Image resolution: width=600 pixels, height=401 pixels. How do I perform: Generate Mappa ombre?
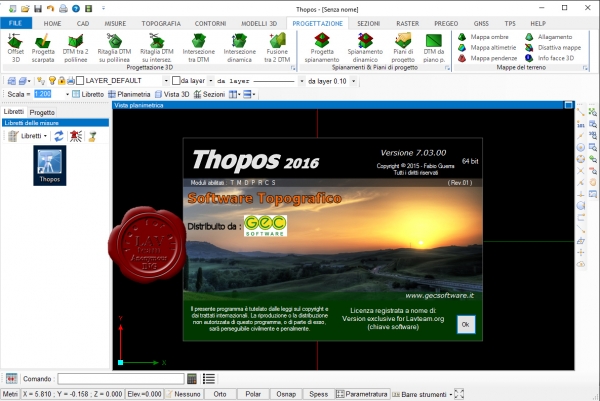click(483, 37)
